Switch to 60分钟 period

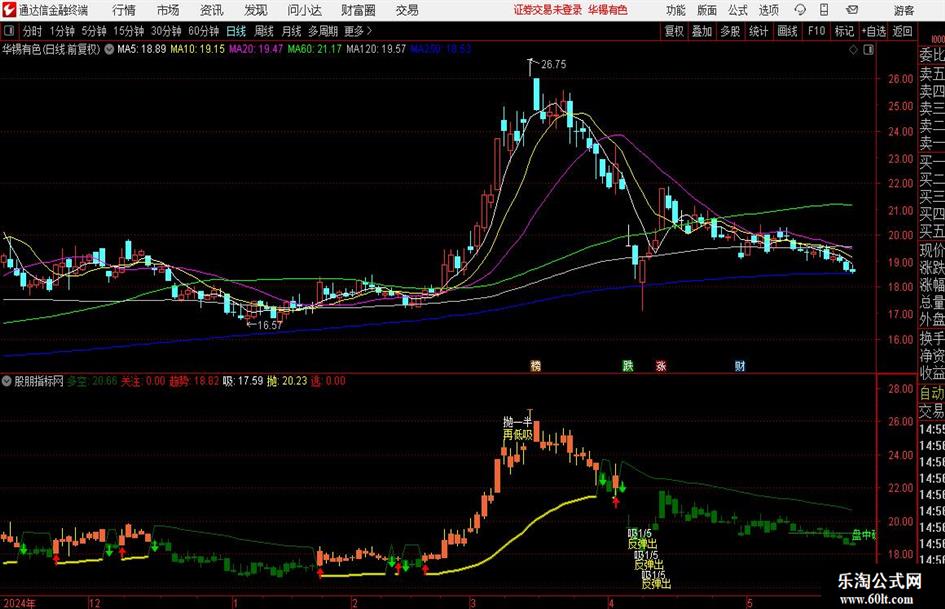(x=204, y=31)
